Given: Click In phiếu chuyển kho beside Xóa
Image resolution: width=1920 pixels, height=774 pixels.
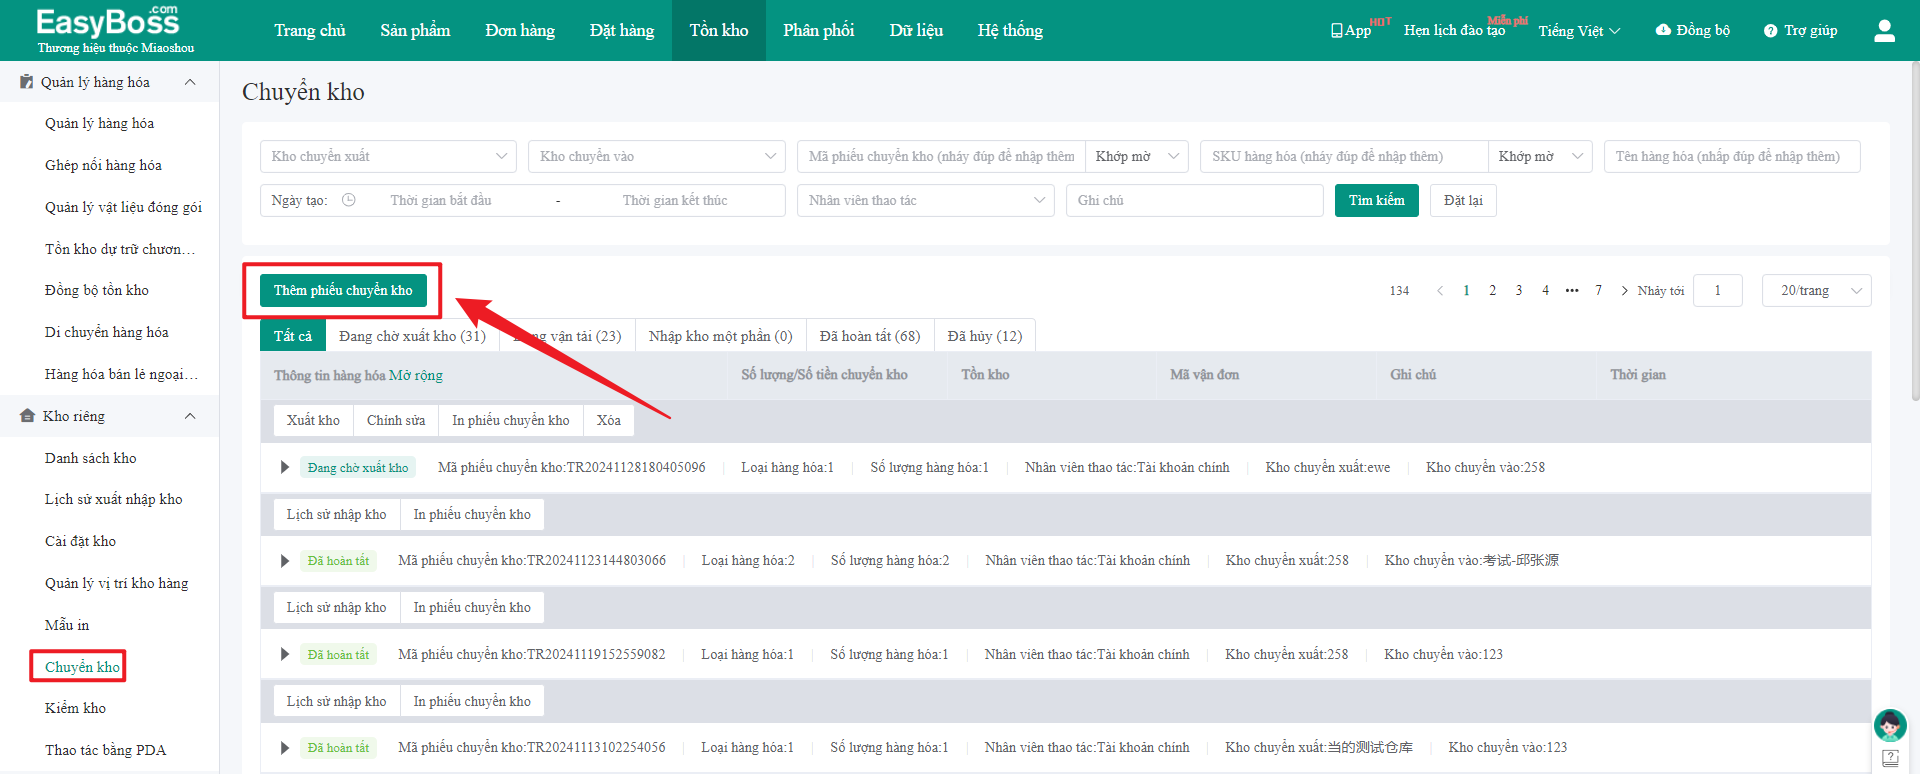Looking at the screenshot, I should (511, 421).
